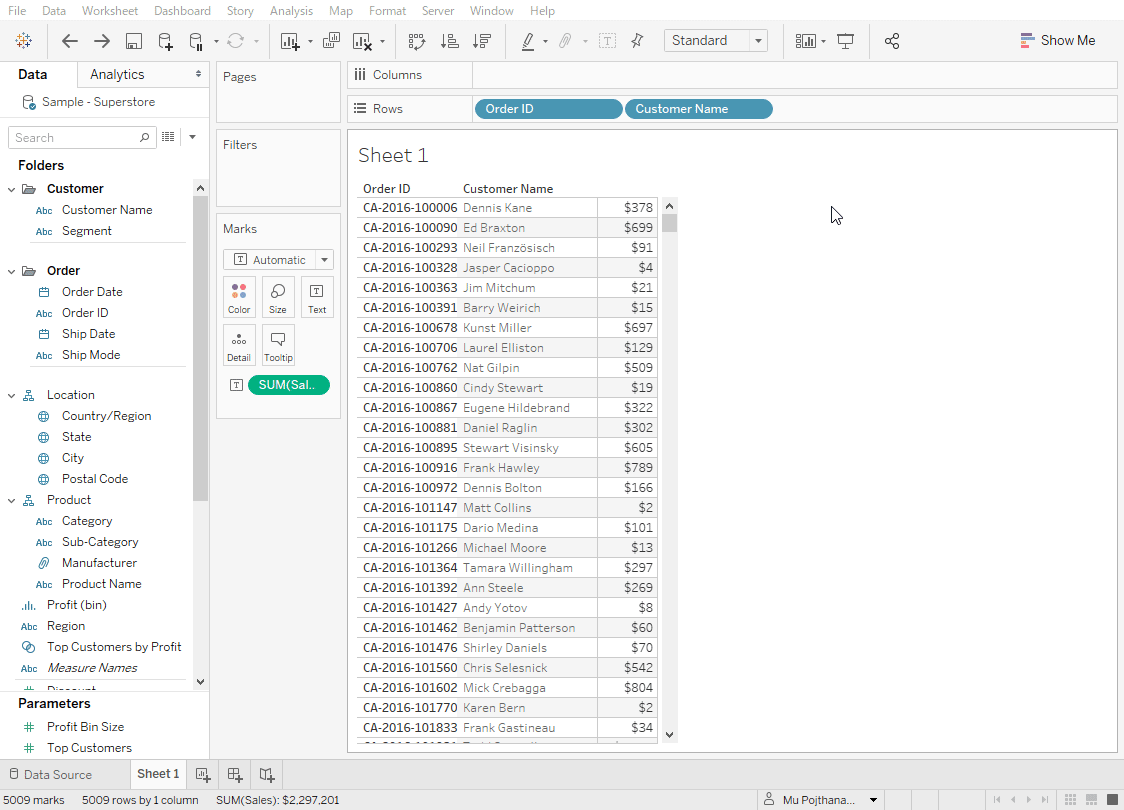Click the Duplicate worksheet icon
This screenshot has height=810, width=1124.
click(x=332, y=41)
